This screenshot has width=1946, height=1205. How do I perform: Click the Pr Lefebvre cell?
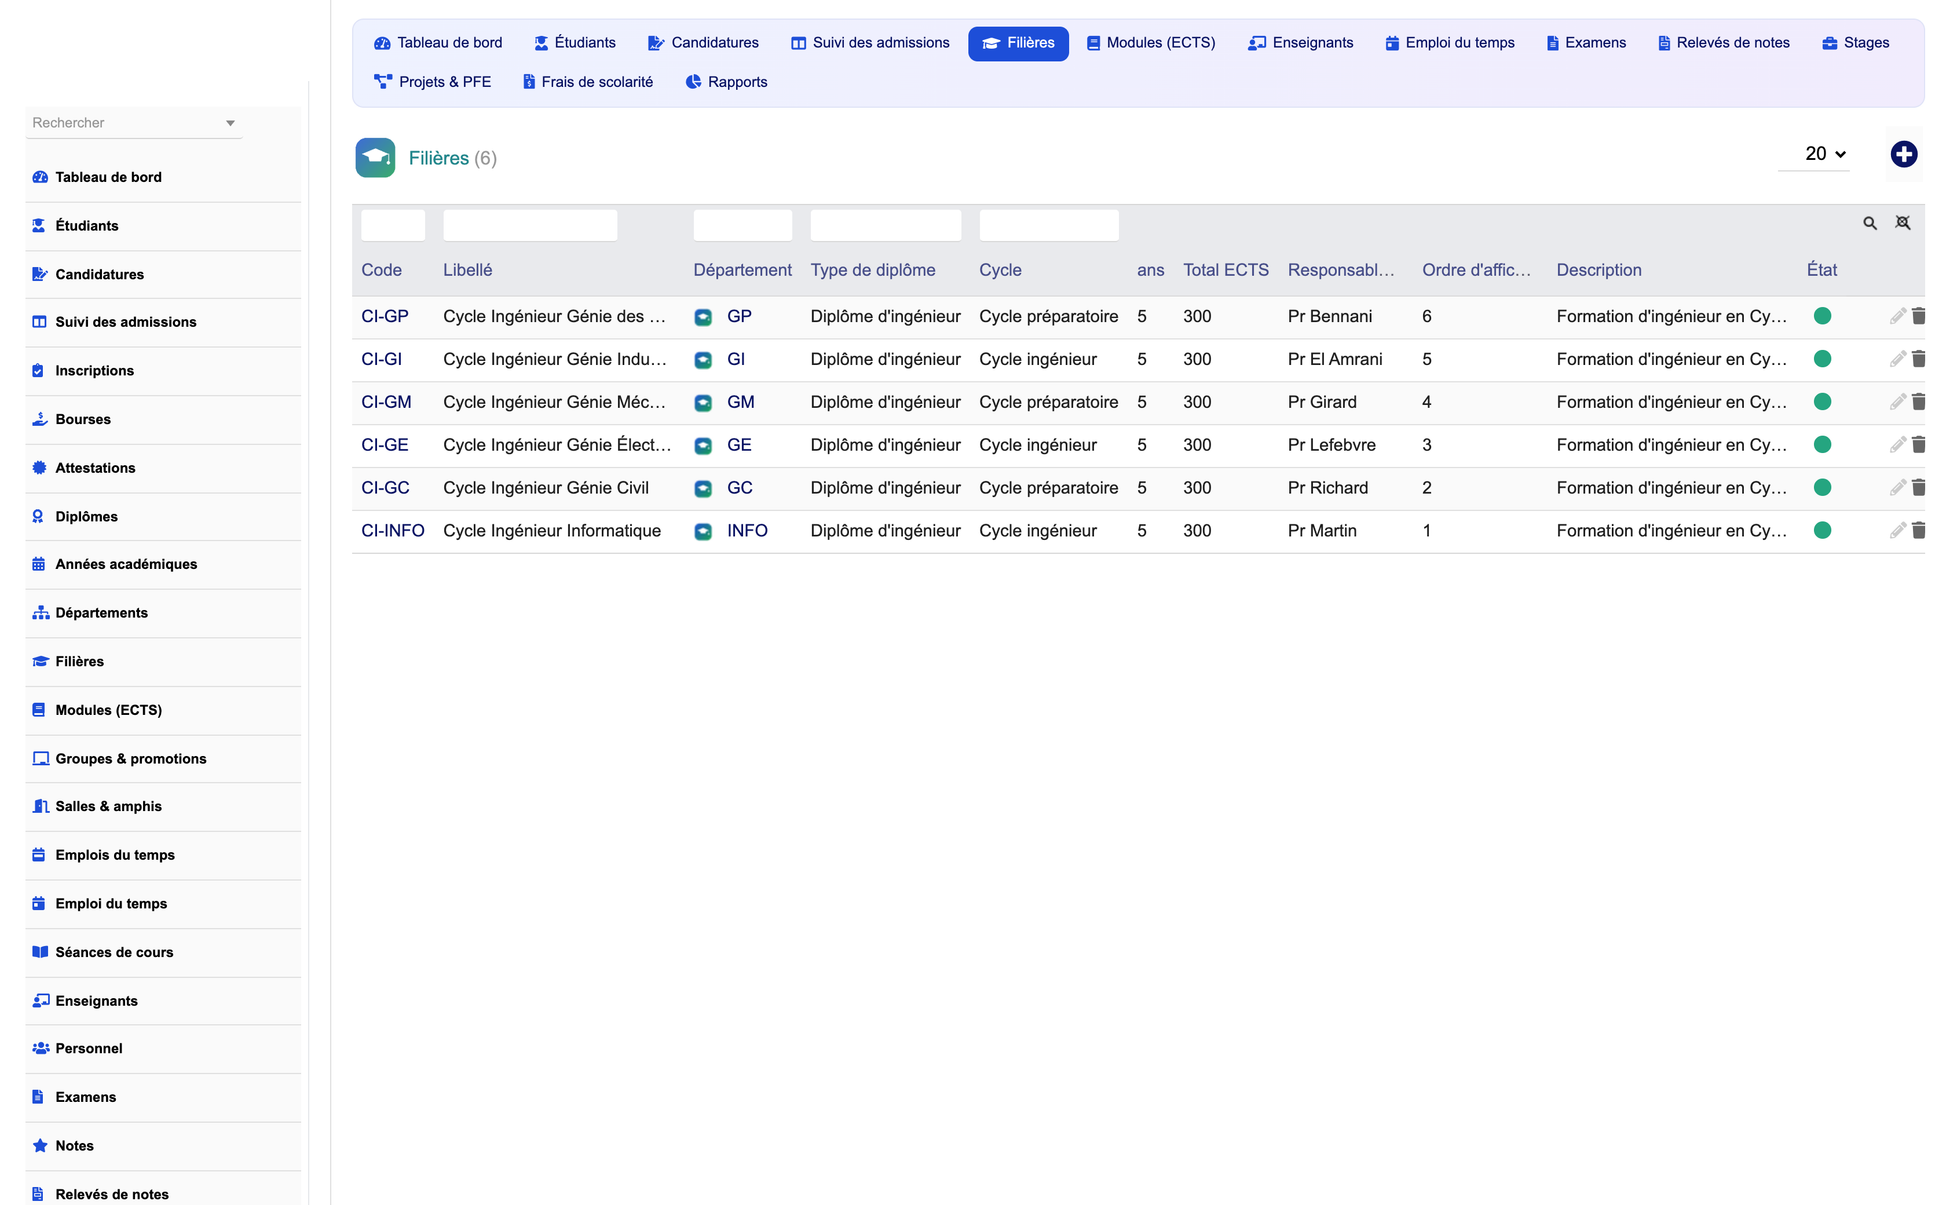(1332, 445)
